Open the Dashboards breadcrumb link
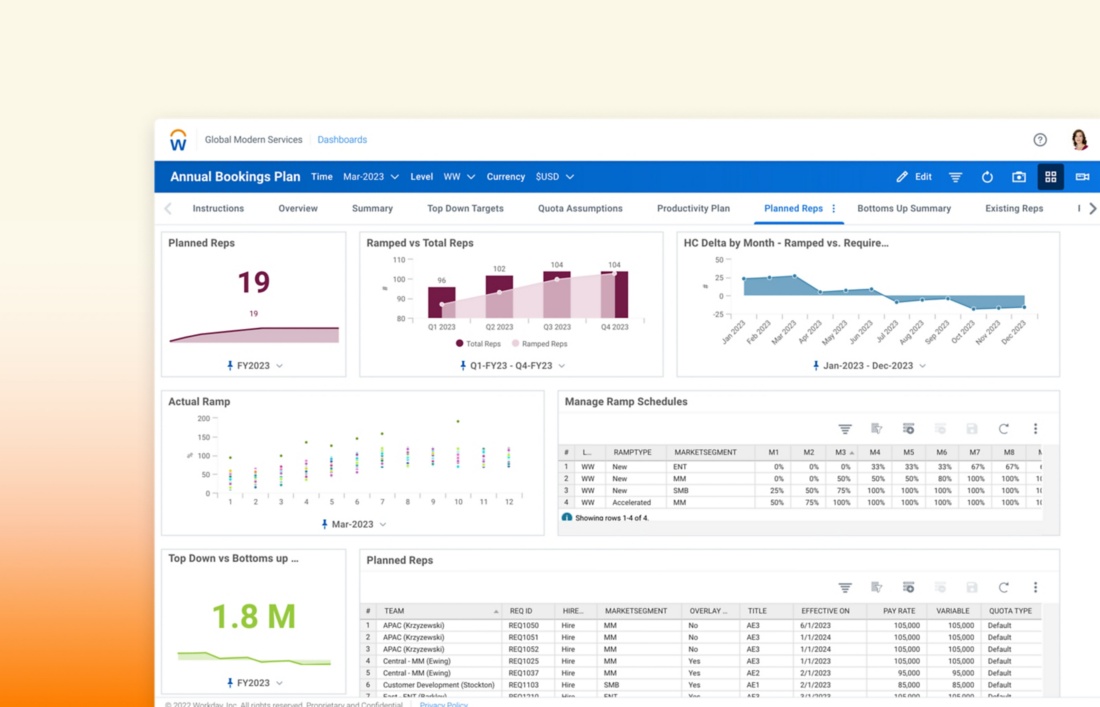Screen dimensions: 1100x707 (x=342, y=140)
